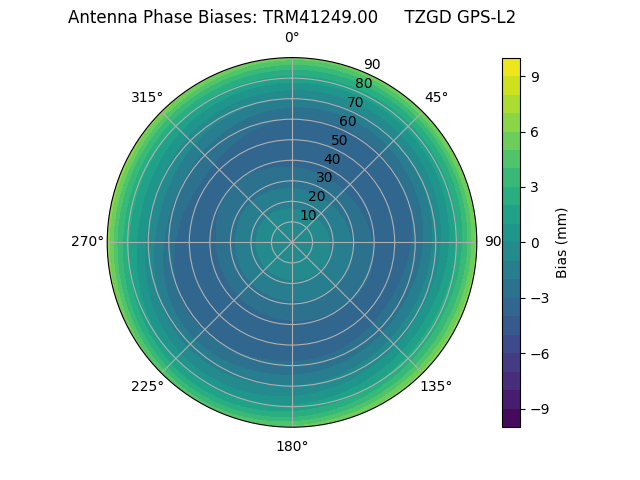Select the 135° azimuth label
The height and width of the screenshot is (480, 640).
(436, 386)
